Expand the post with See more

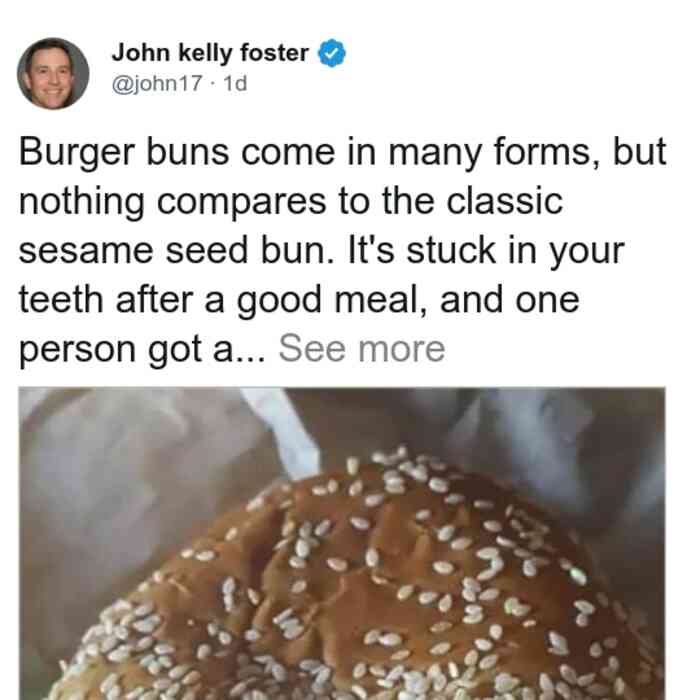362,349
